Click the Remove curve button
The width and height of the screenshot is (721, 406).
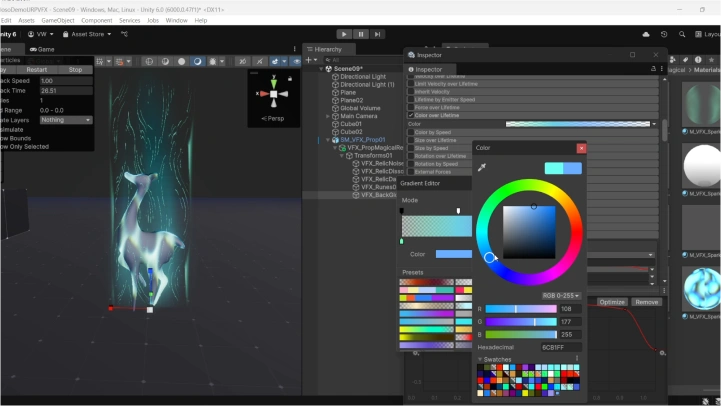pyautogui.click(x=647, y=302)
